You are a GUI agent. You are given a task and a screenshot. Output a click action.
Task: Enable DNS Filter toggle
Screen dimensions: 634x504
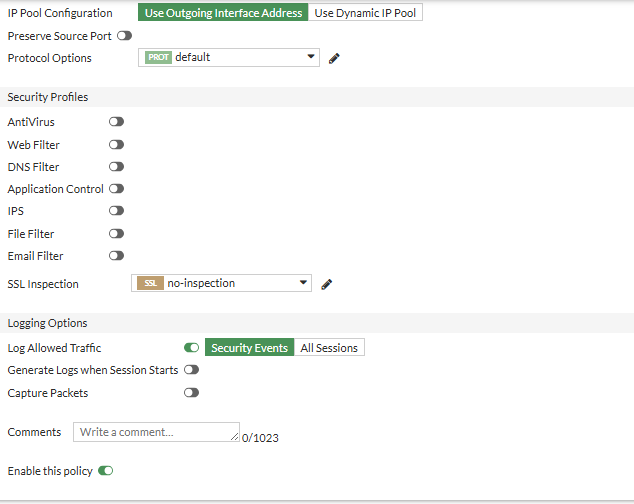tap(117, 167)
